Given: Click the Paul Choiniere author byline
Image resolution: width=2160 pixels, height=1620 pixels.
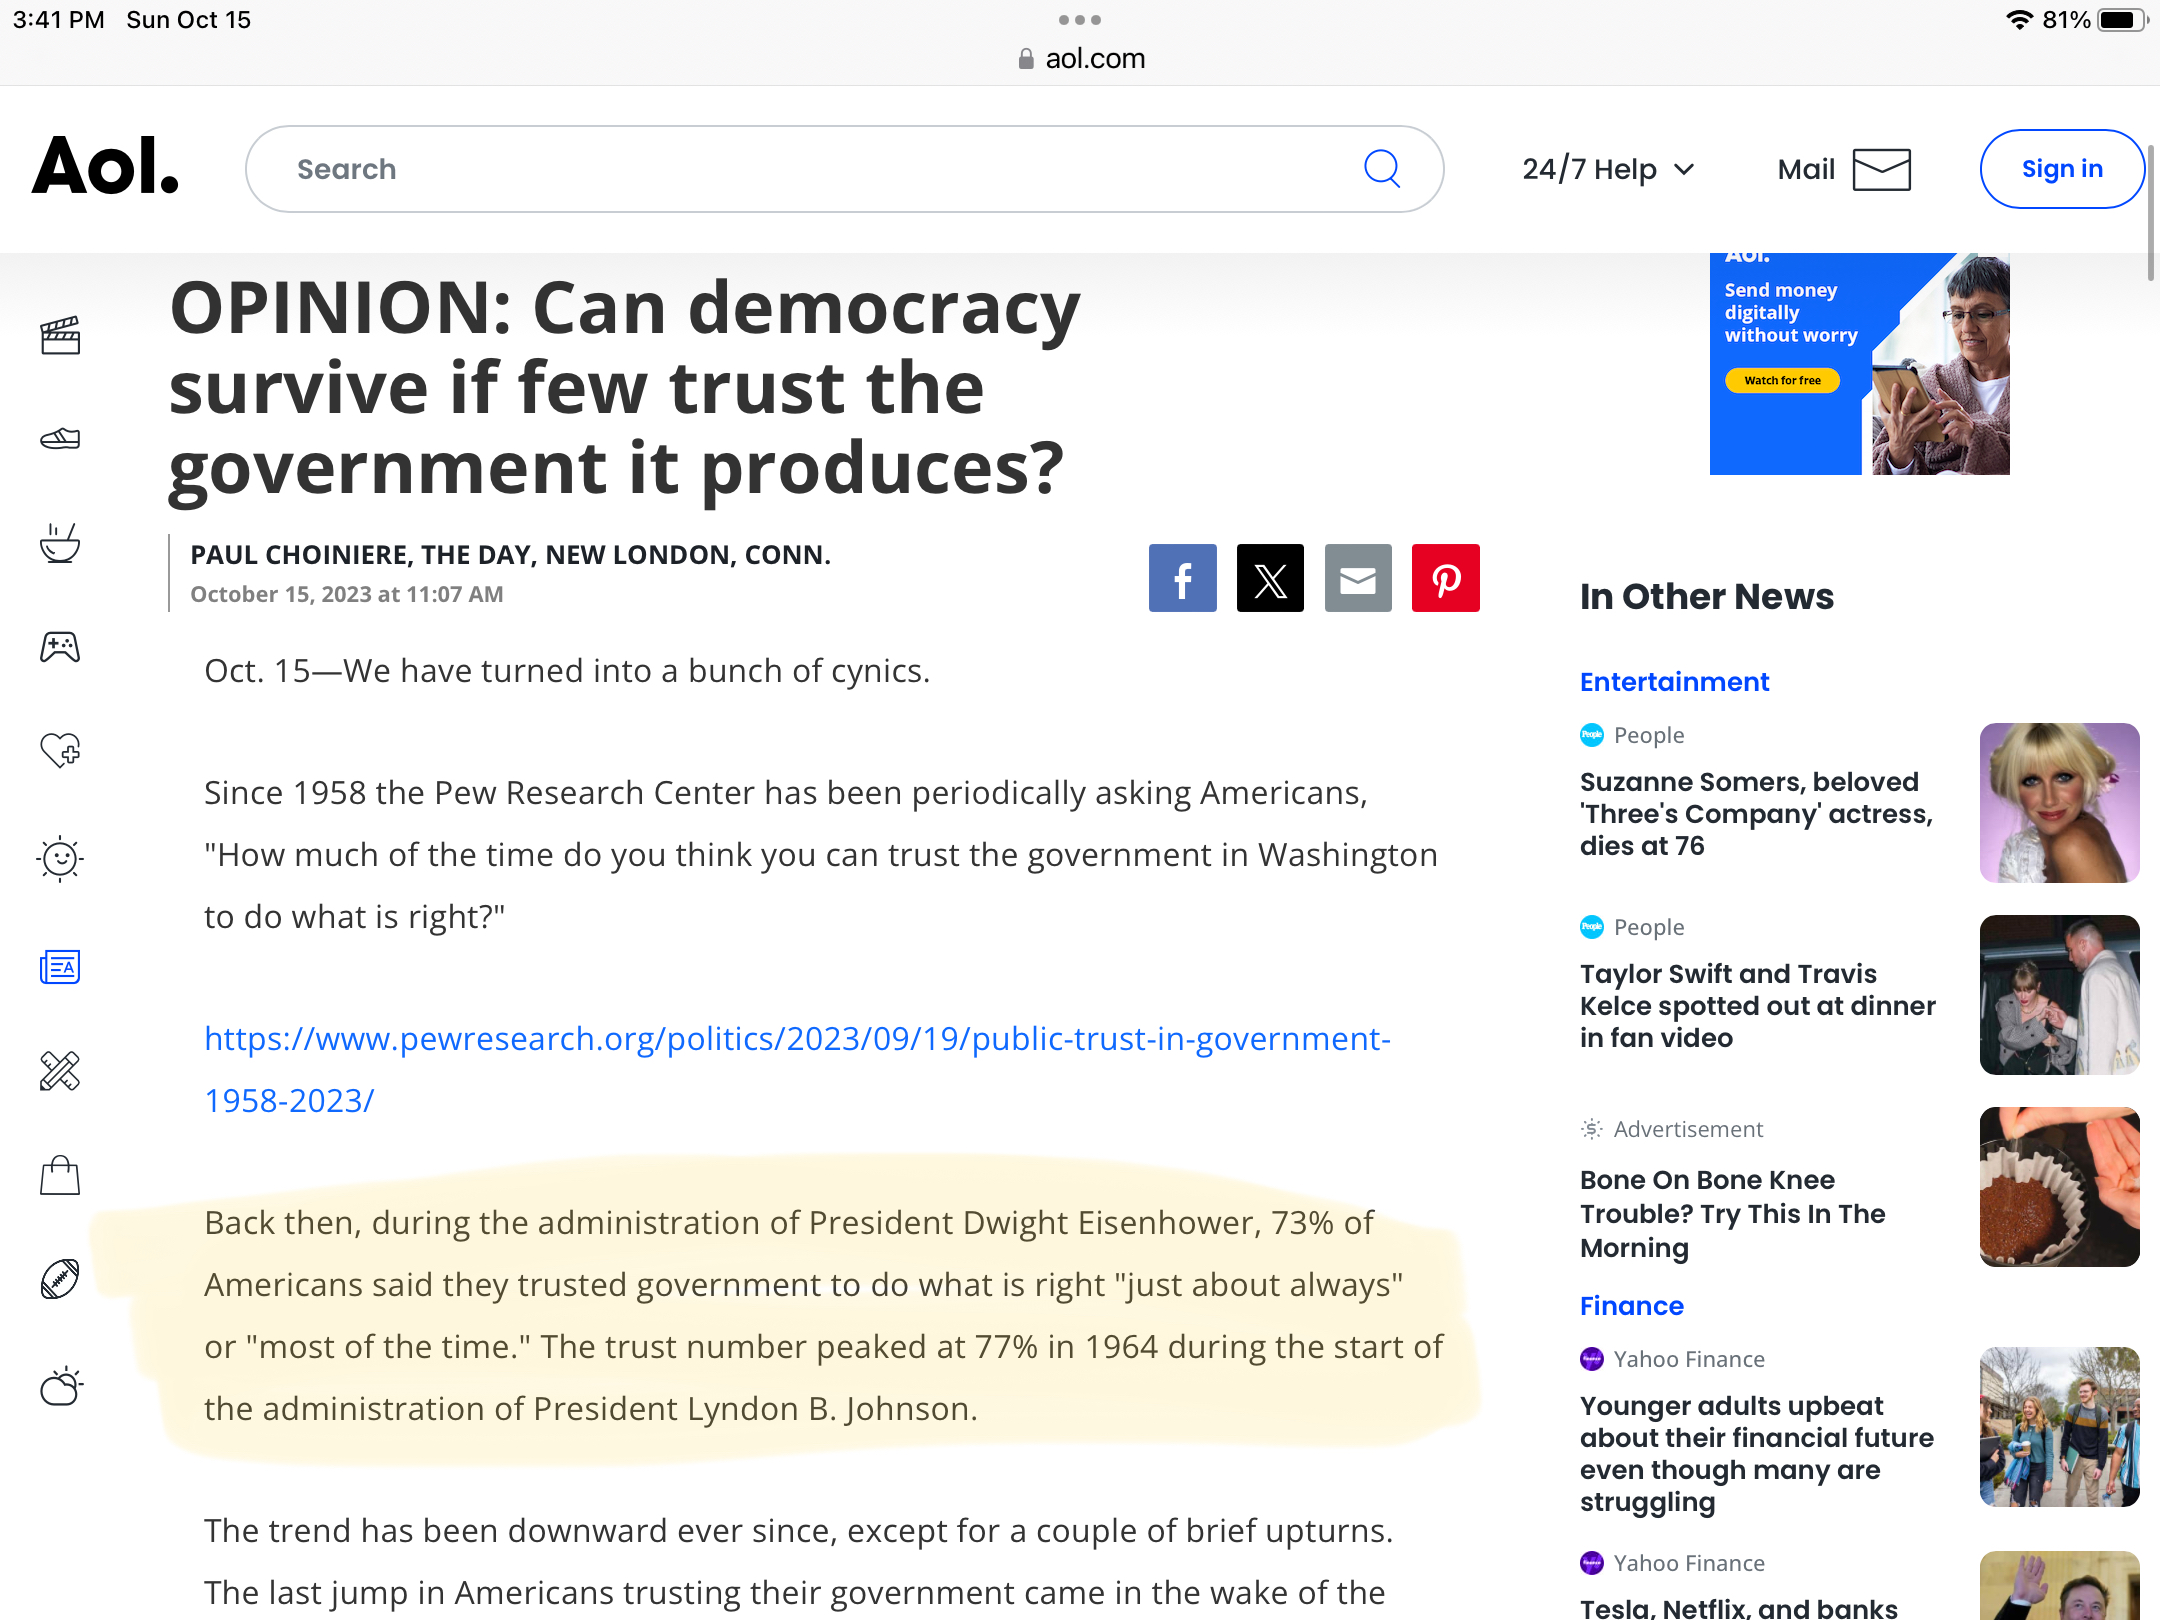Looking at the screenshot, I should pyautogui.click(x=510, y=555).
